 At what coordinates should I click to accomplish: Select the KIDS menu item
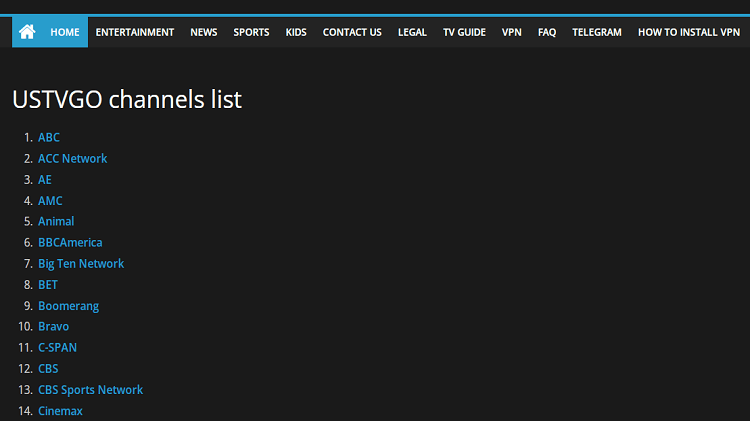click(296, 32)
